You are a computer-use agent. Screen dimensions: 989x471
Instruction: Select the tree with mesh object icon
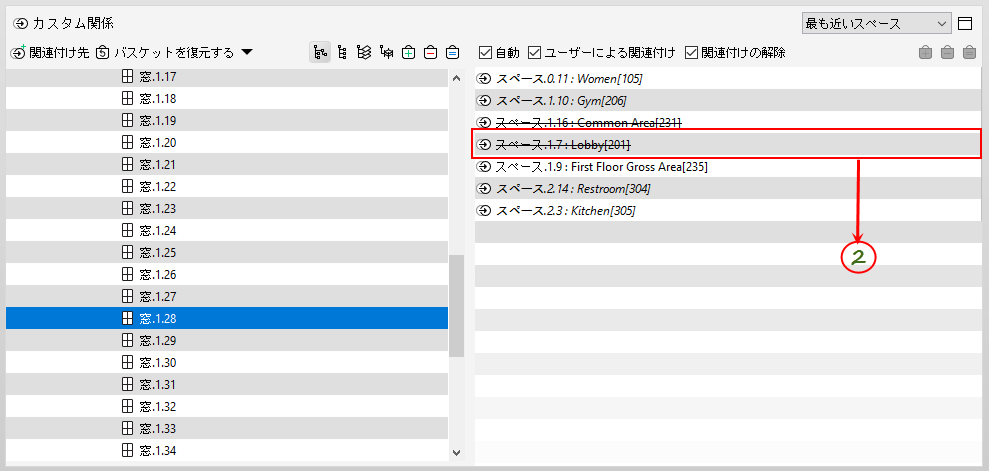tap(387, 53)
